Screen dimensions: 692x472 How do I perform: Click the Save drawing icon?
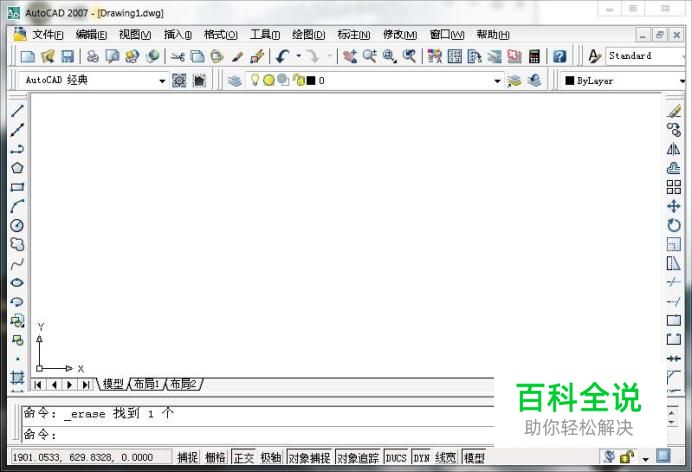point(68,56)
